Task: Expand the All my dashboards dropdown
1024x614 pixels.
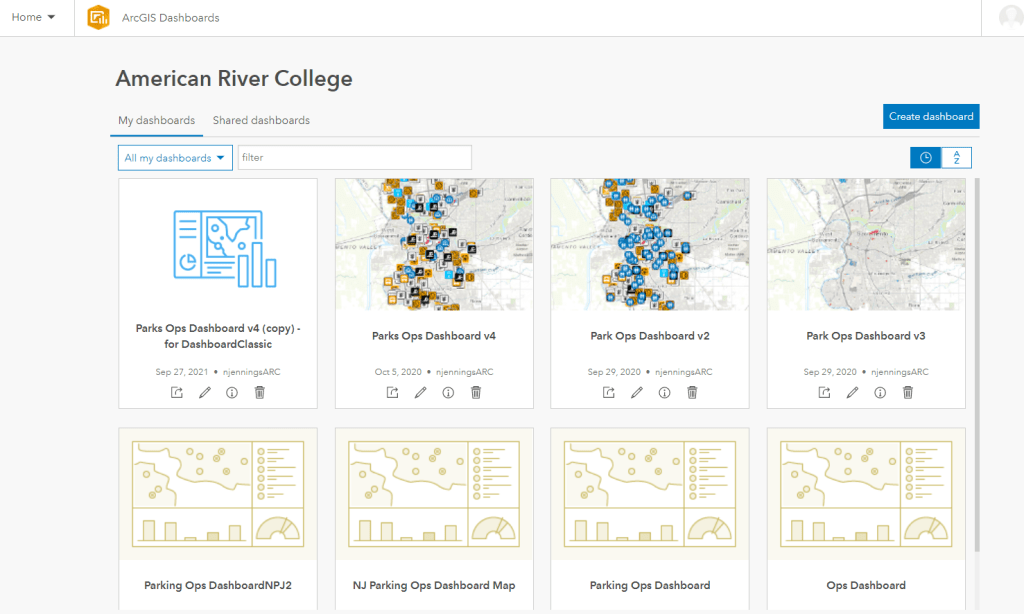Action: [175, 158]
